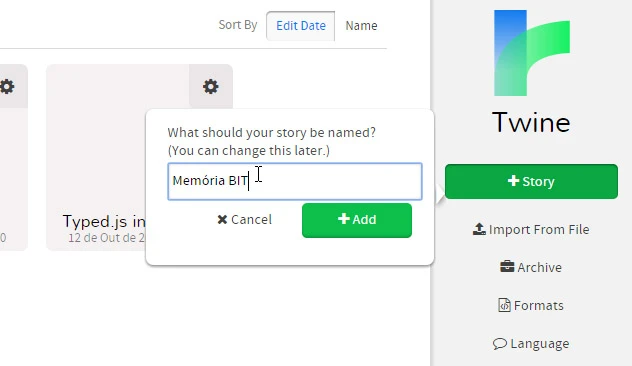Click the X icon on Cancel

222,219
